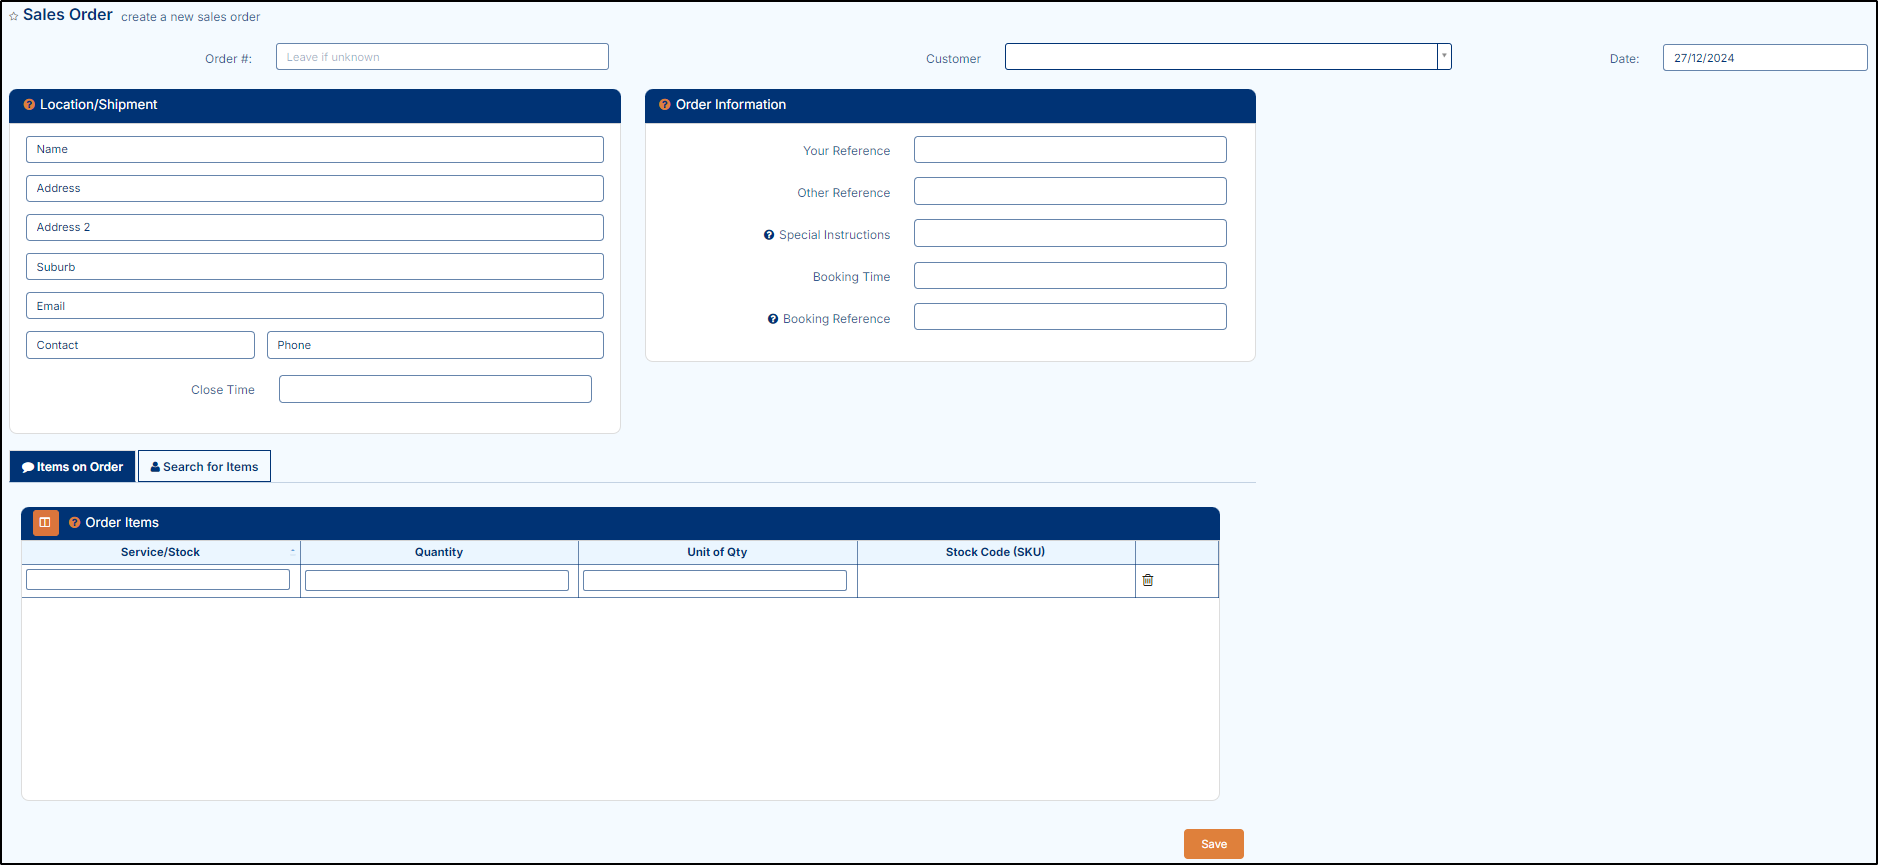Focus the Booking Time field
The height and width of the screenshot is (865, 1878).
tap(1070, 276)
